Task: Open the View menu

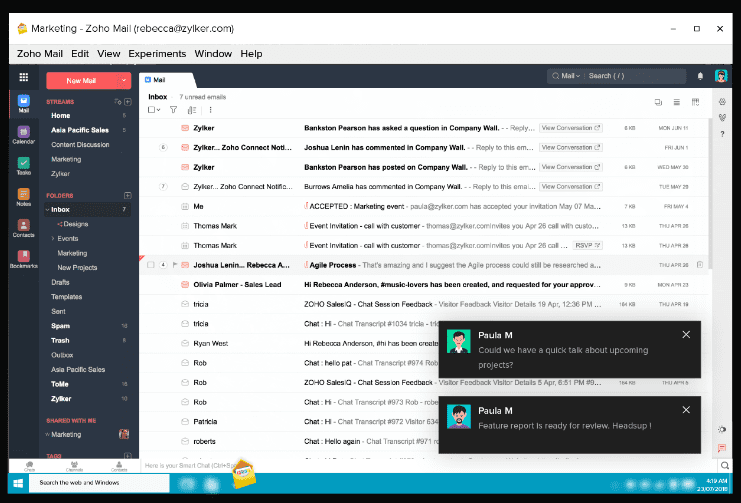Action: click(x=109, y=53)
